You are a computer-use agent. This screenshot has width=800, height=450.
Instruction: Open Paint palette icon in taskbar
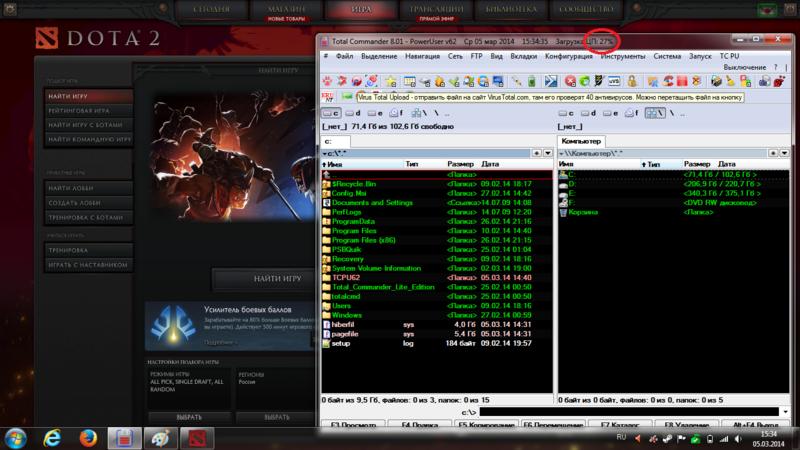(x=161, y=438)
